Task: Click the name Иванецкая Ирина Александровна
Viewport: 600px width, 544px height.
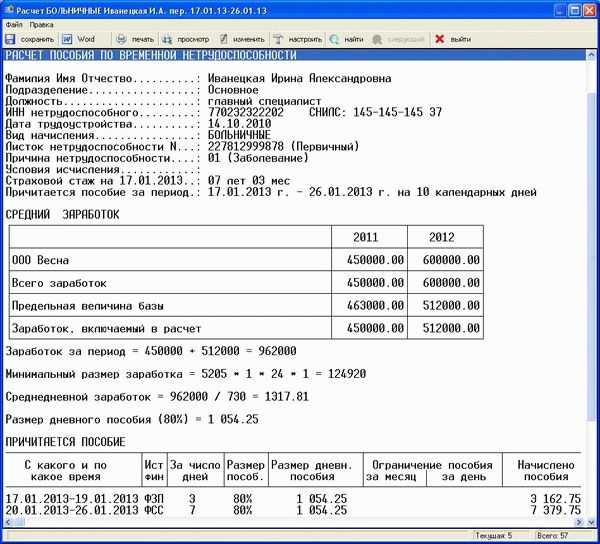Action: point(299,78)
